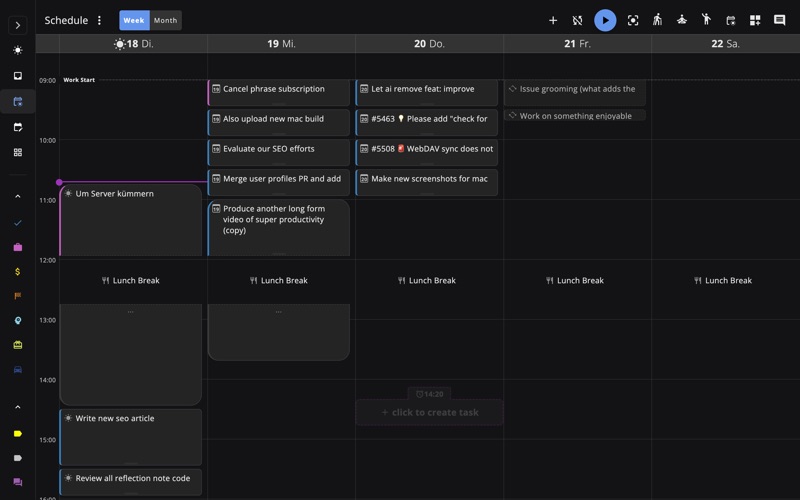Start time tracking with blue play button
This screenshot has width=800, height=500.
[605, 20]
